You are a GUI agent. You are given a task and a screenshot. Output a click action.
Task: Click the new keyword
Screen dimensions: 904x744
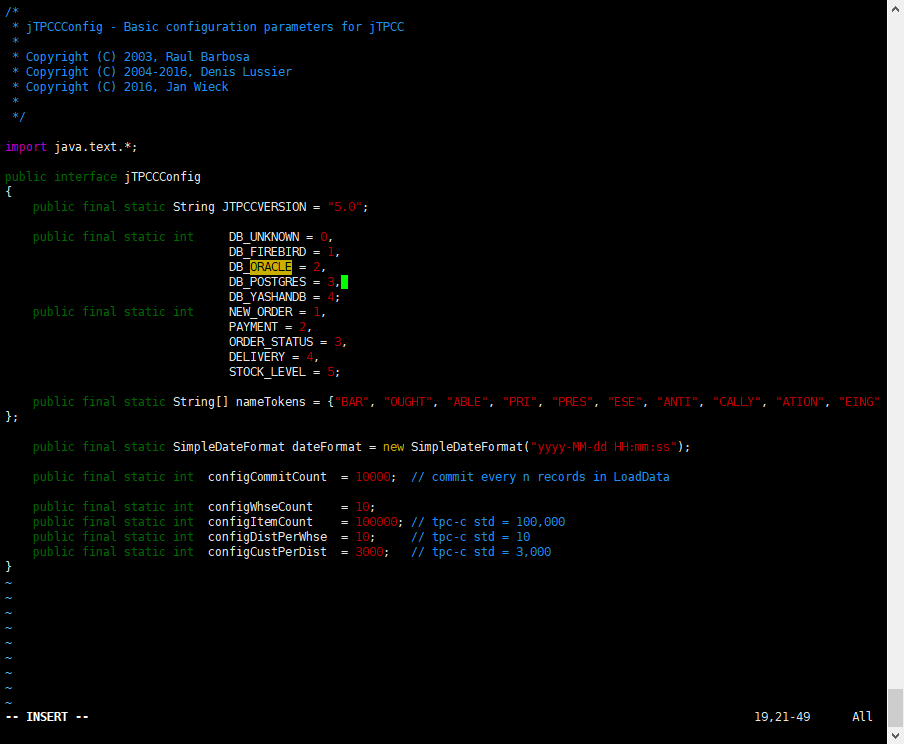394,447
